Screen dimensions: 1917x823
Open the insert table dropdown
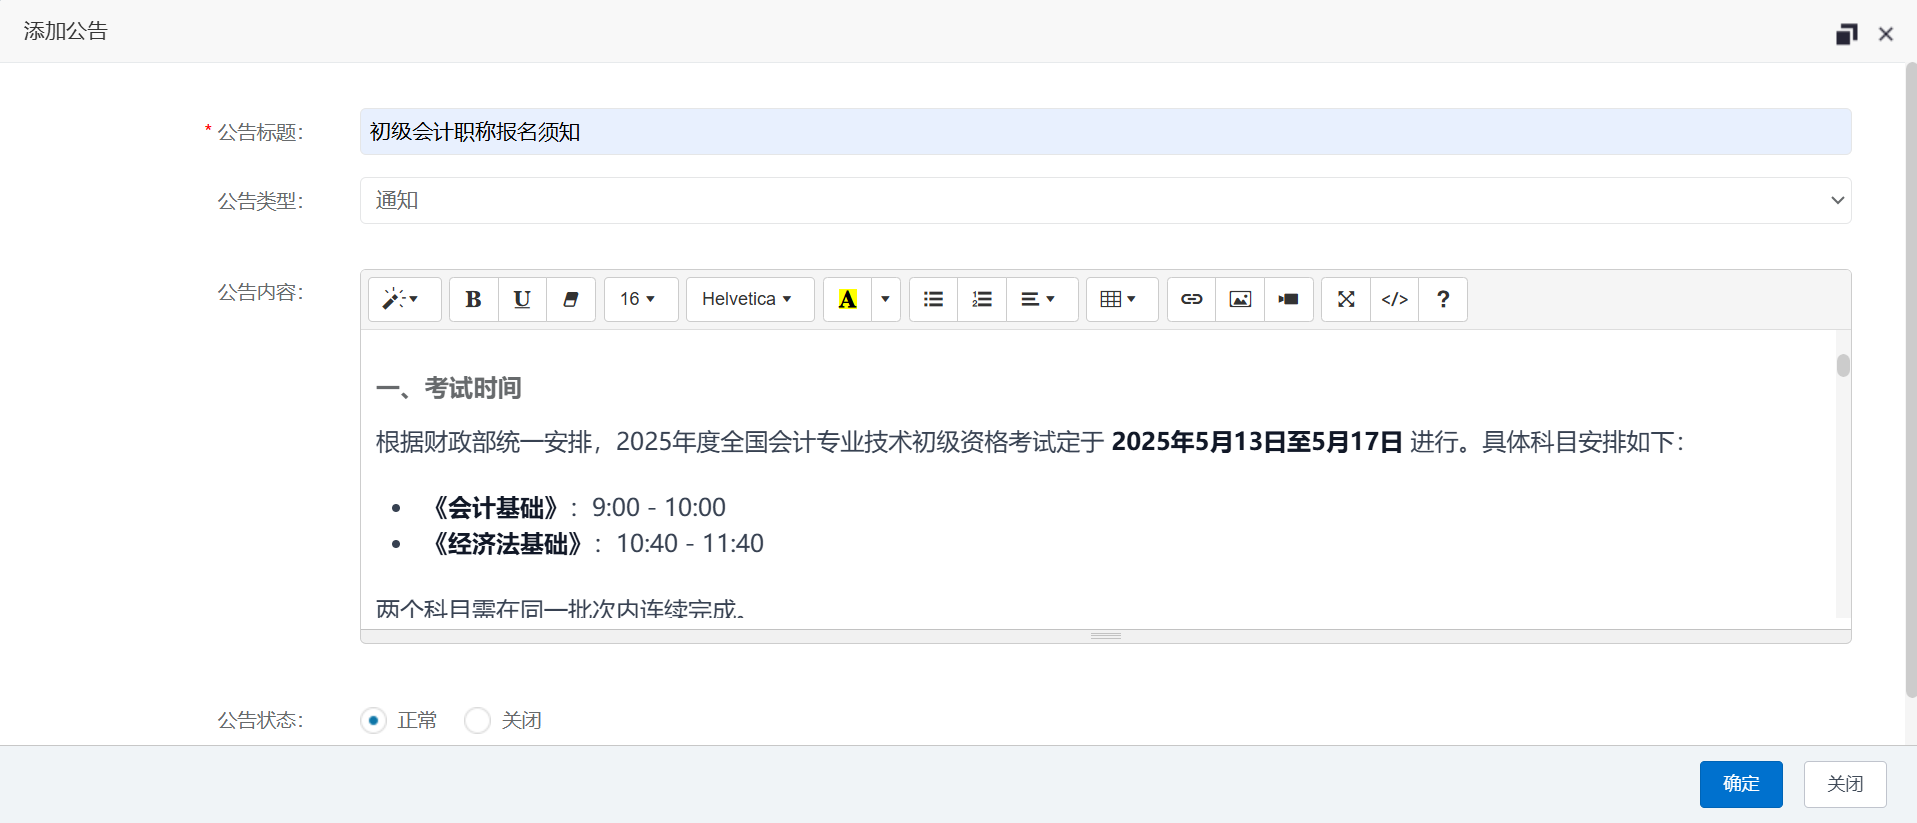point(1122,299)
